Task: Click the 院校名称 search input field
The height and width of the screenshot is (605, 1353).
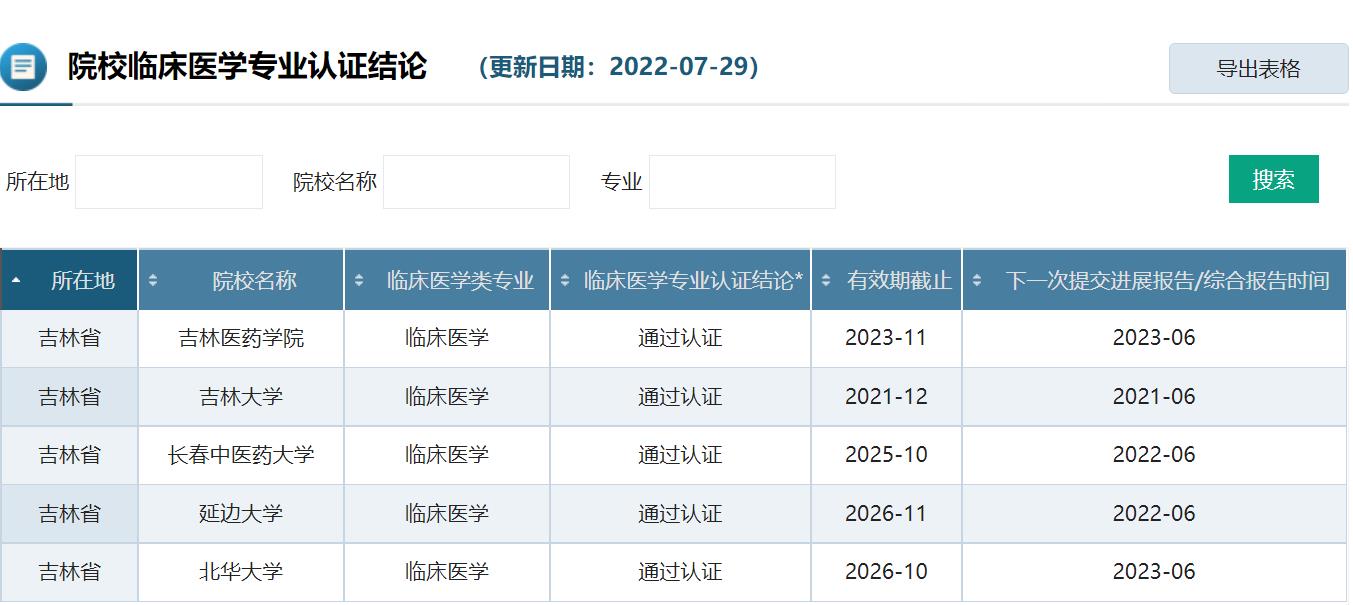Action: (x=476, y=181)
